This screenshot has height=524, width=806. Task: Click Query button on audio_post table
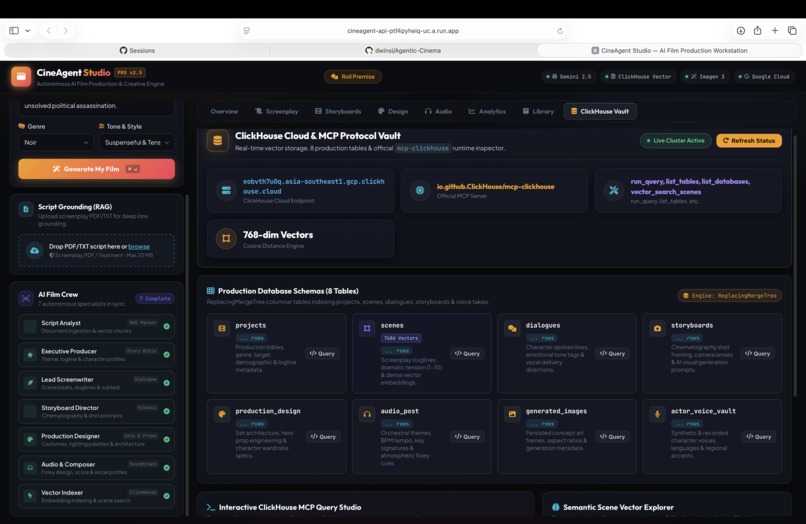467,437
